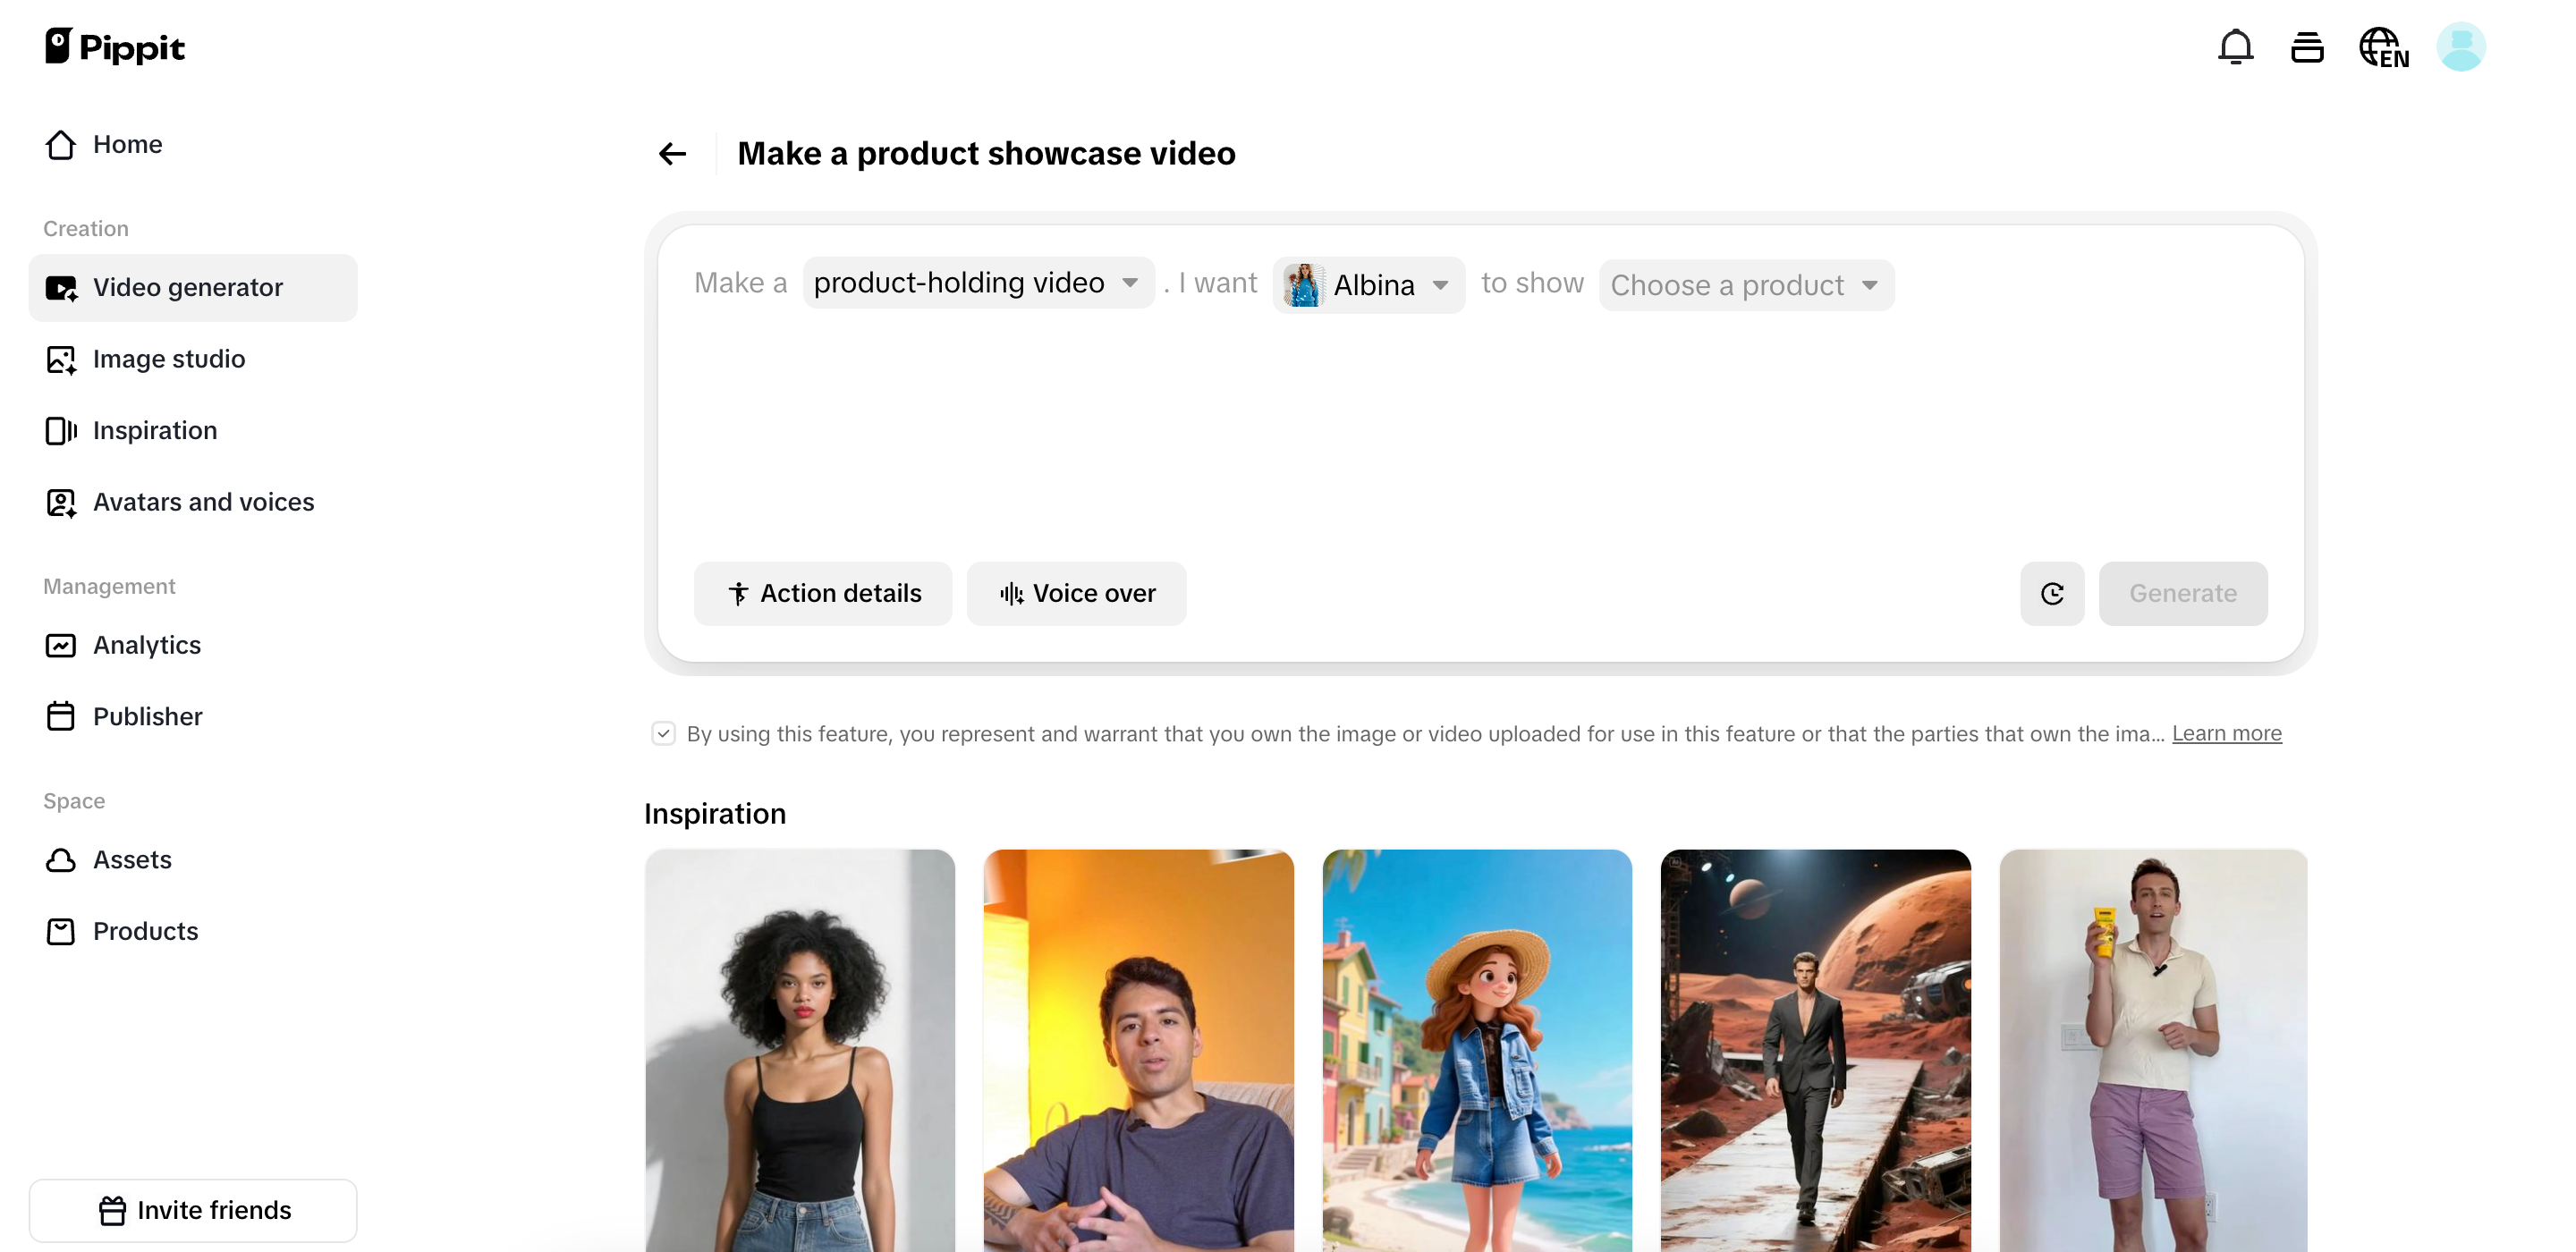Open the Video generator tool
This screenshot has width=2576, height=1252.
point(188,287)
